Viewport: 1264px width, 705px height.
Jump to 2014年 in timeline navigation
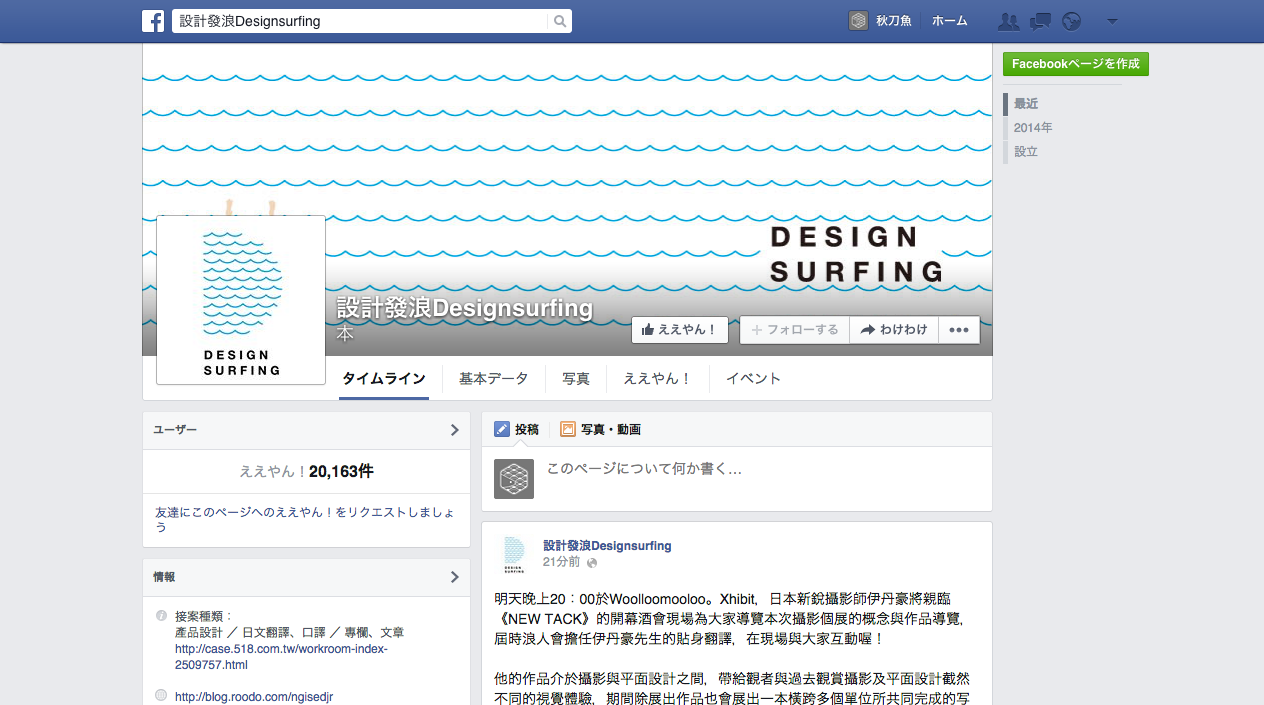pos(1033,128)
